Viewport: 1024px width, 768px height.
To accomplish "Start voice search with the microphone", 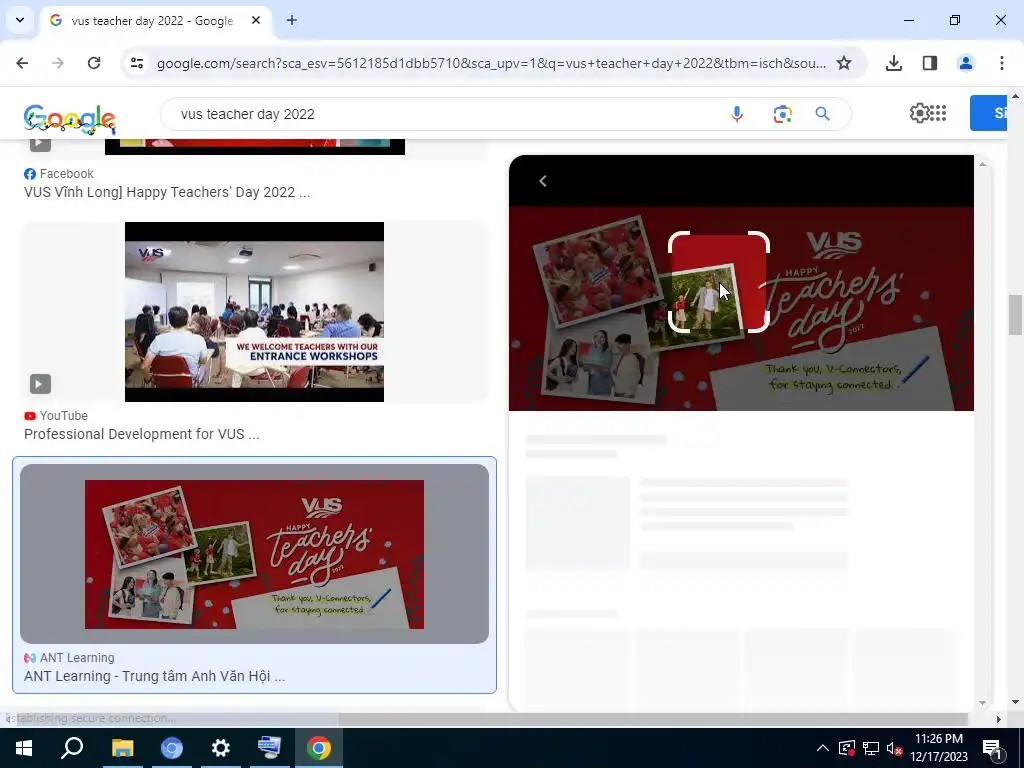I will [737, 114].
